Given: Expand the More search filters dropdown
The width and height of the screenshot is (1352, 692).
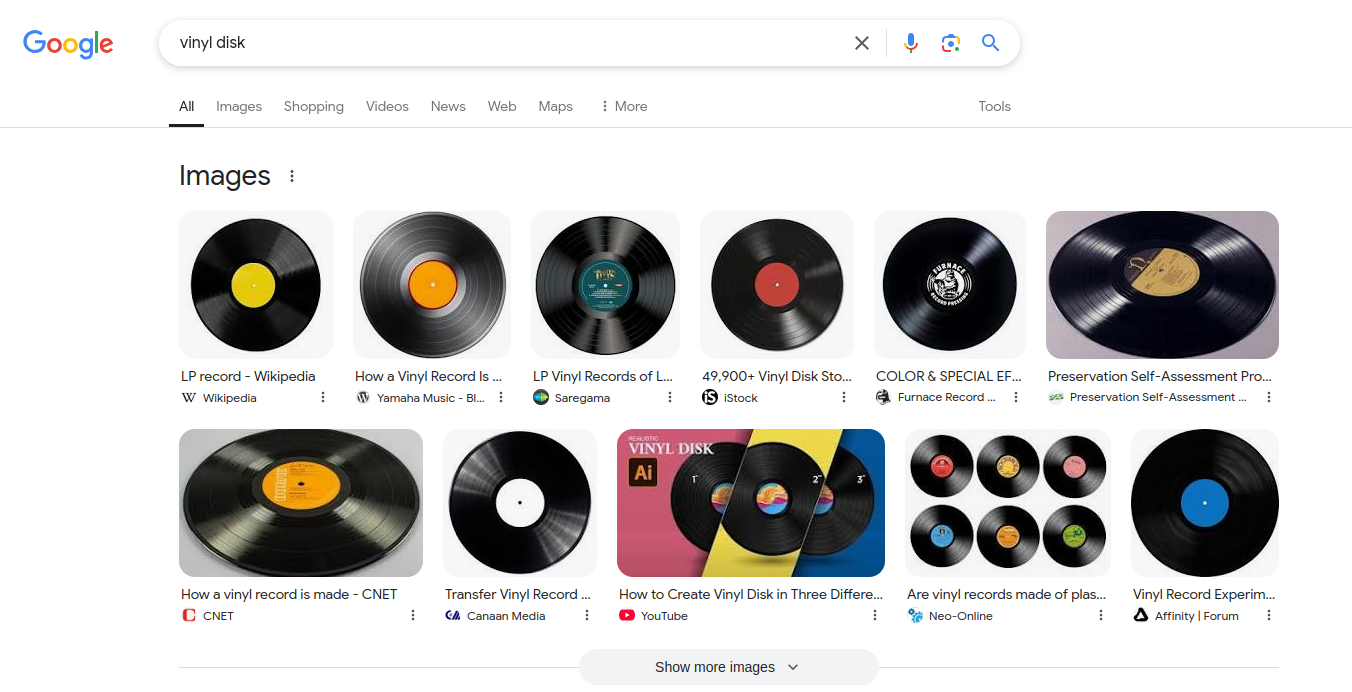Looking at the screenshot, I should point(623,106).
